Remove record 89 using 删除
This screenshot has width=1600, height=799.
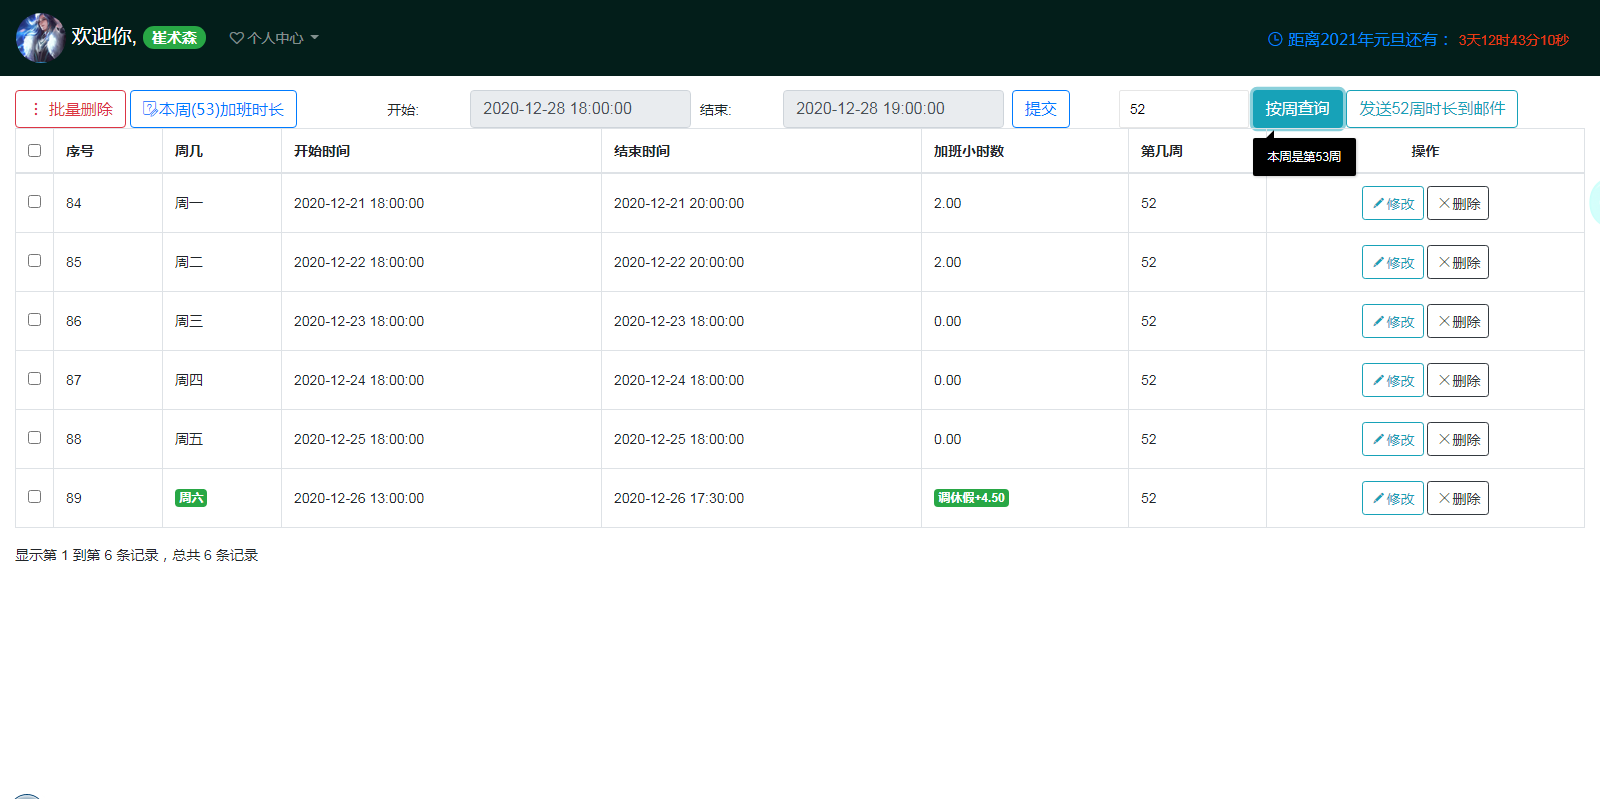pos(1458,498)
